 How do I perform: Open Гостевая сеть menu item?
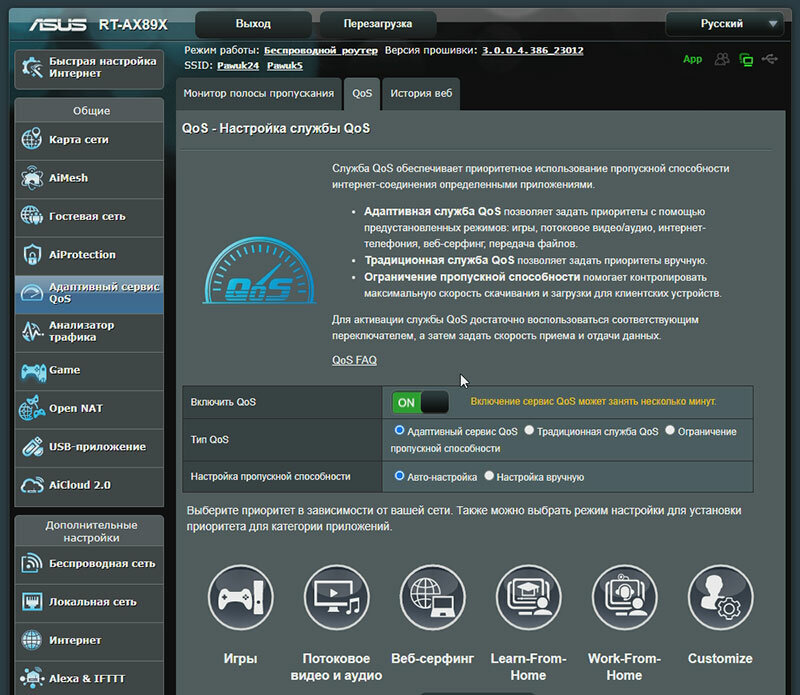(89, 216)
